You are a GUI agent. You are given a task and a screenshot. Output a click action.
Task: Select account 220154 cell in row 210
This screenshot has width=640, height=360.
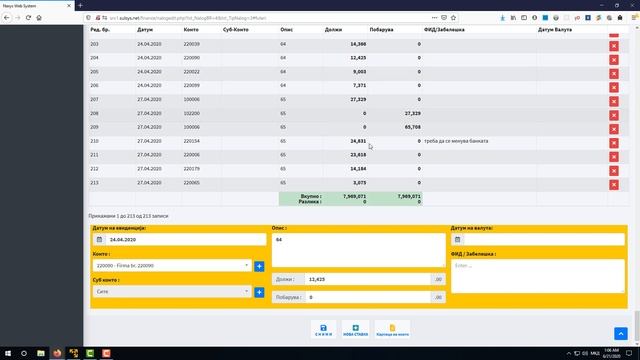tap(191, 141)
